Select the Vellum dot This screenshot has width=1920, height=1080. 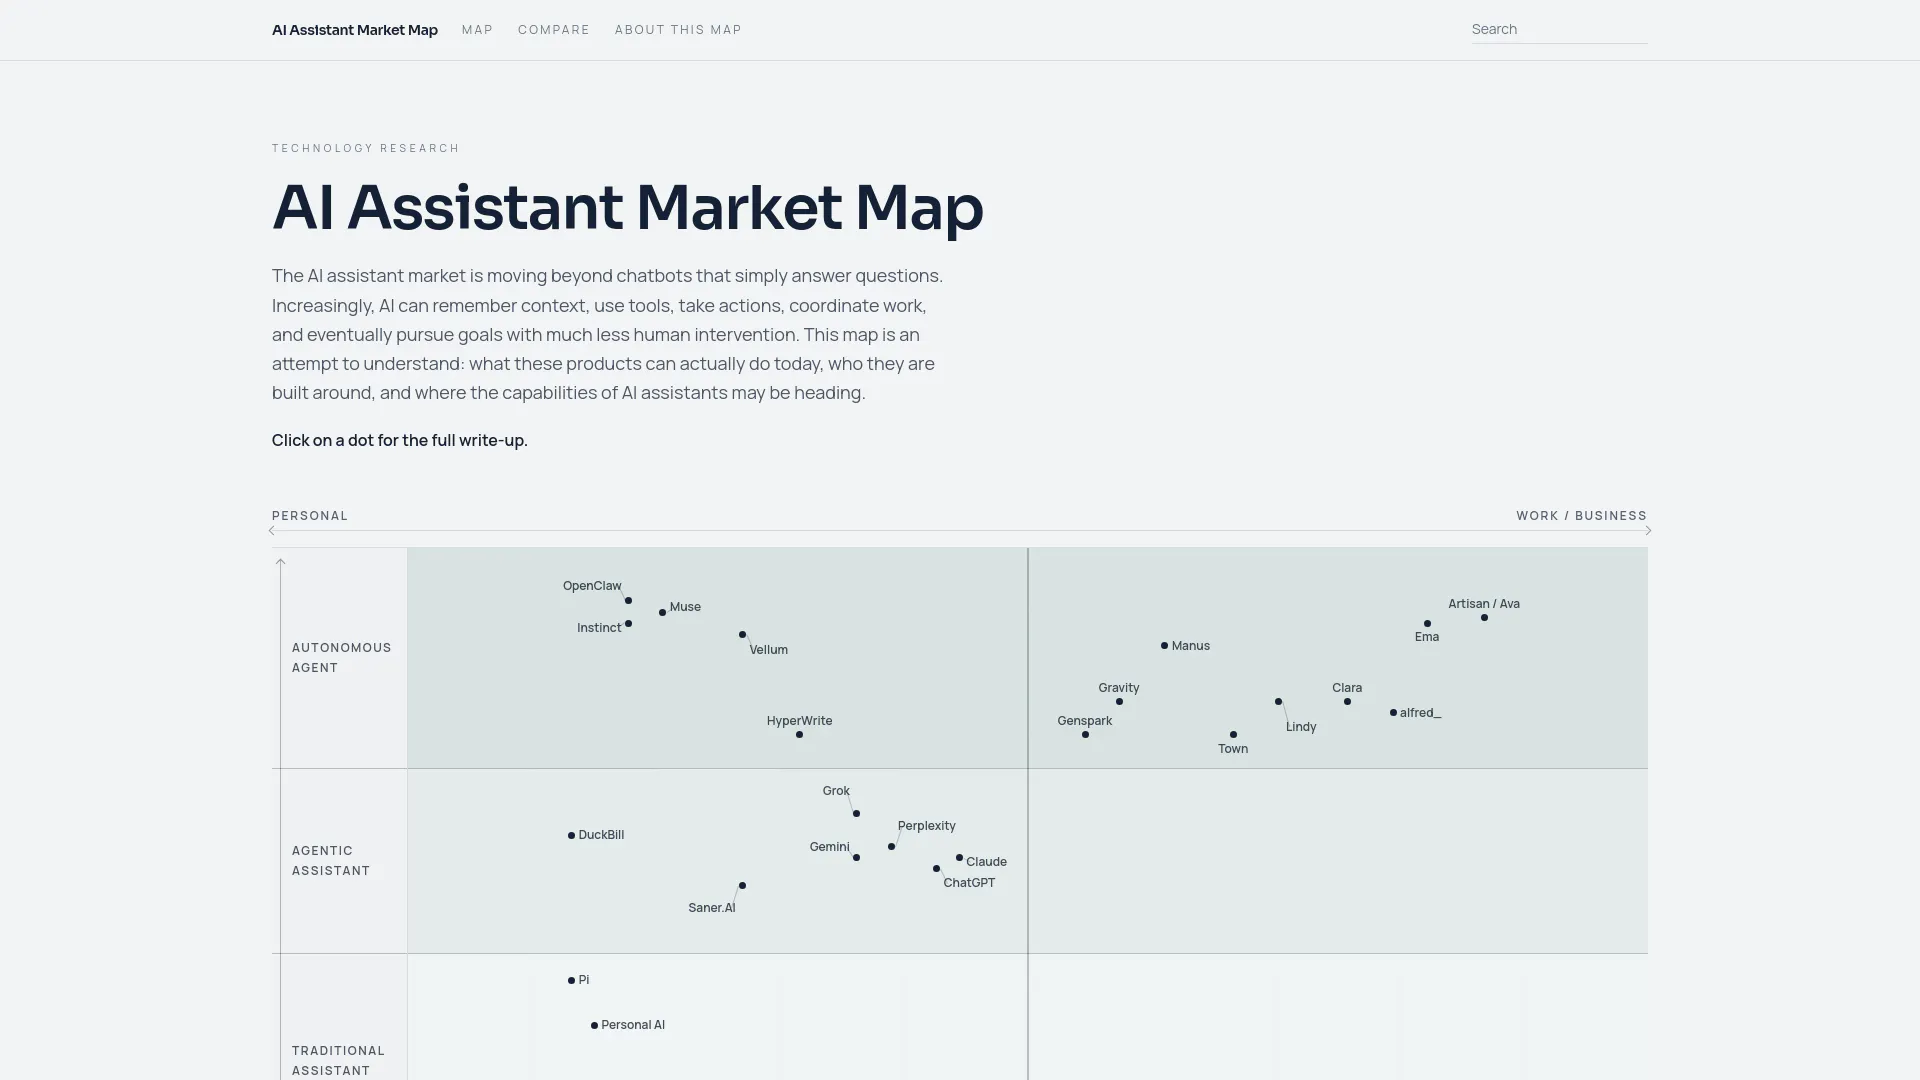(x=742, y=635)
